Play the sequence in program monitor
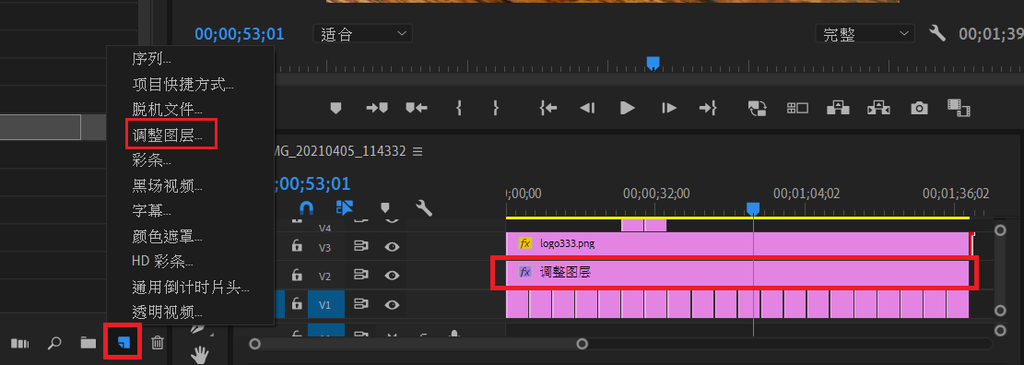Image resolution: width=1024 pixels, height=365 pixels. click(x=627, y=108)
